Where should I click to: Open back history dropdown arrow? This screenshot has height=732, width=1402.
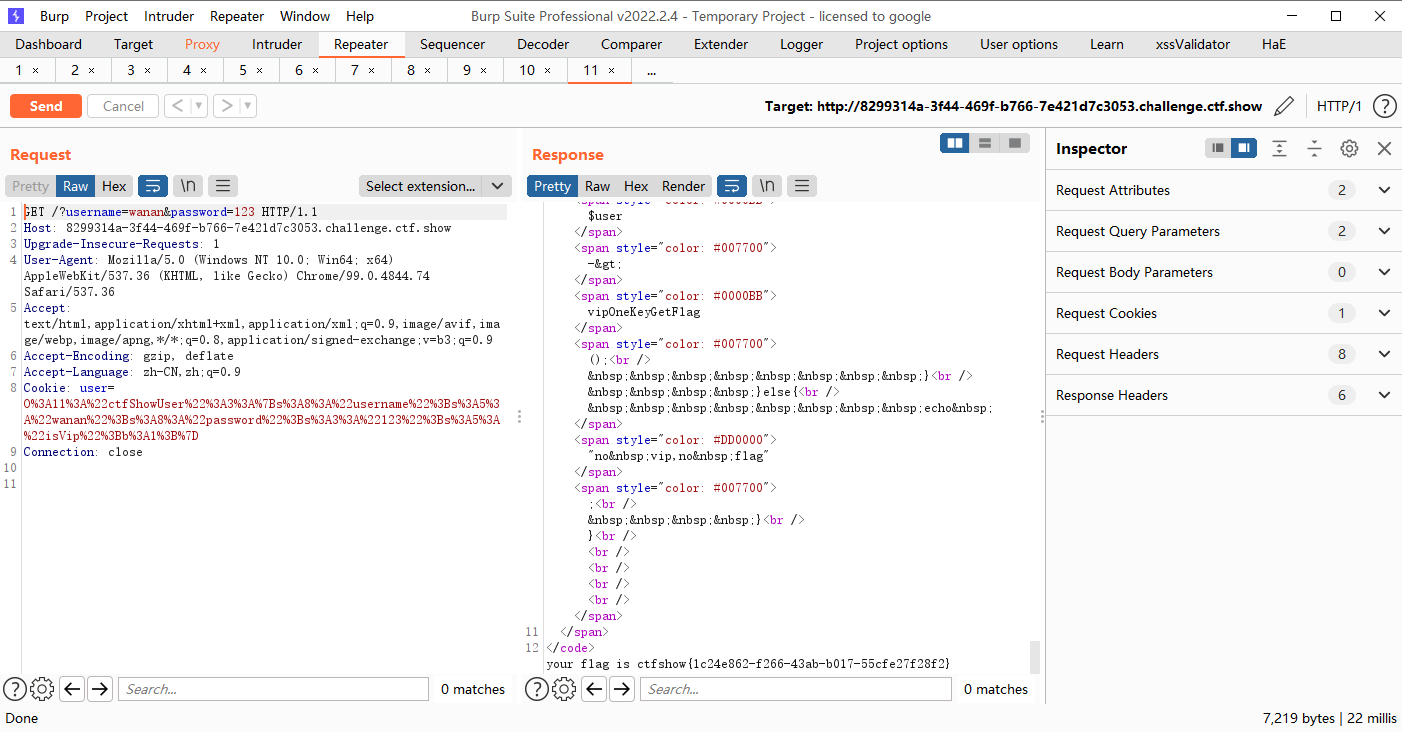click(x=199, y=106)
